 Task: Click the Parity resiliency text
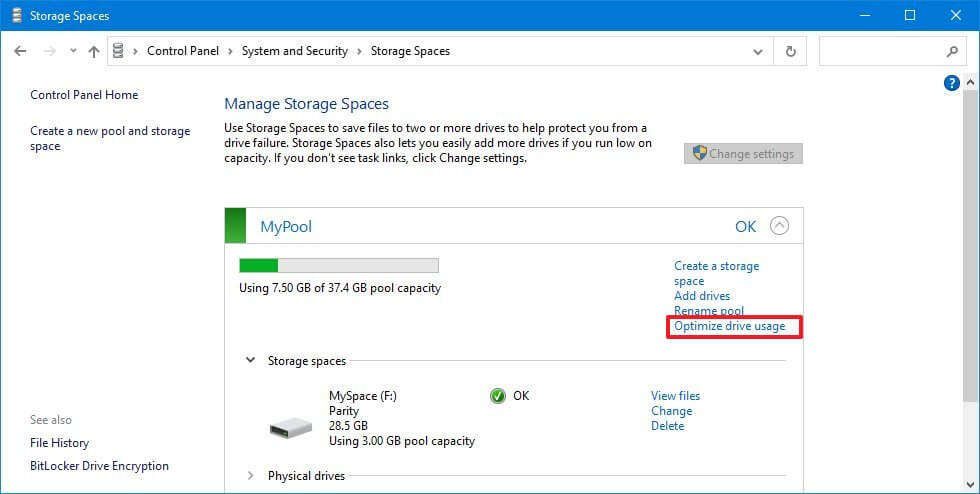pyautogui.click(x=344, y=411)
